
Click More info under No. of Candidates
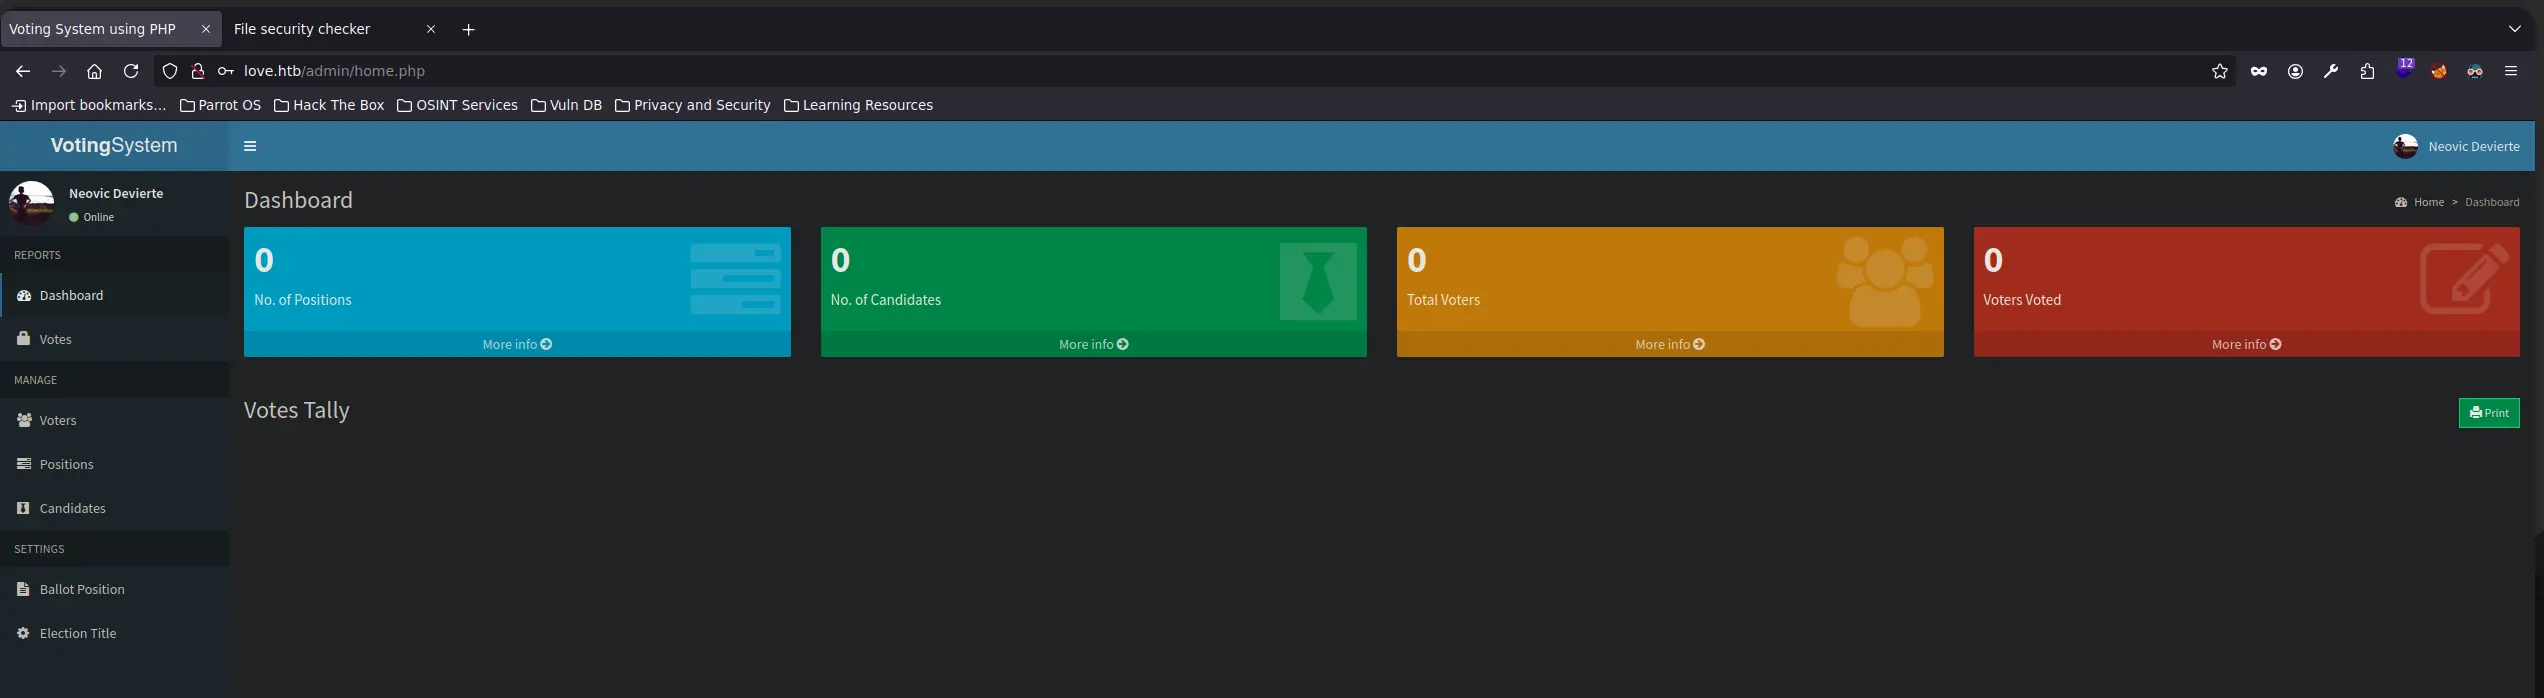point(1093,344)
